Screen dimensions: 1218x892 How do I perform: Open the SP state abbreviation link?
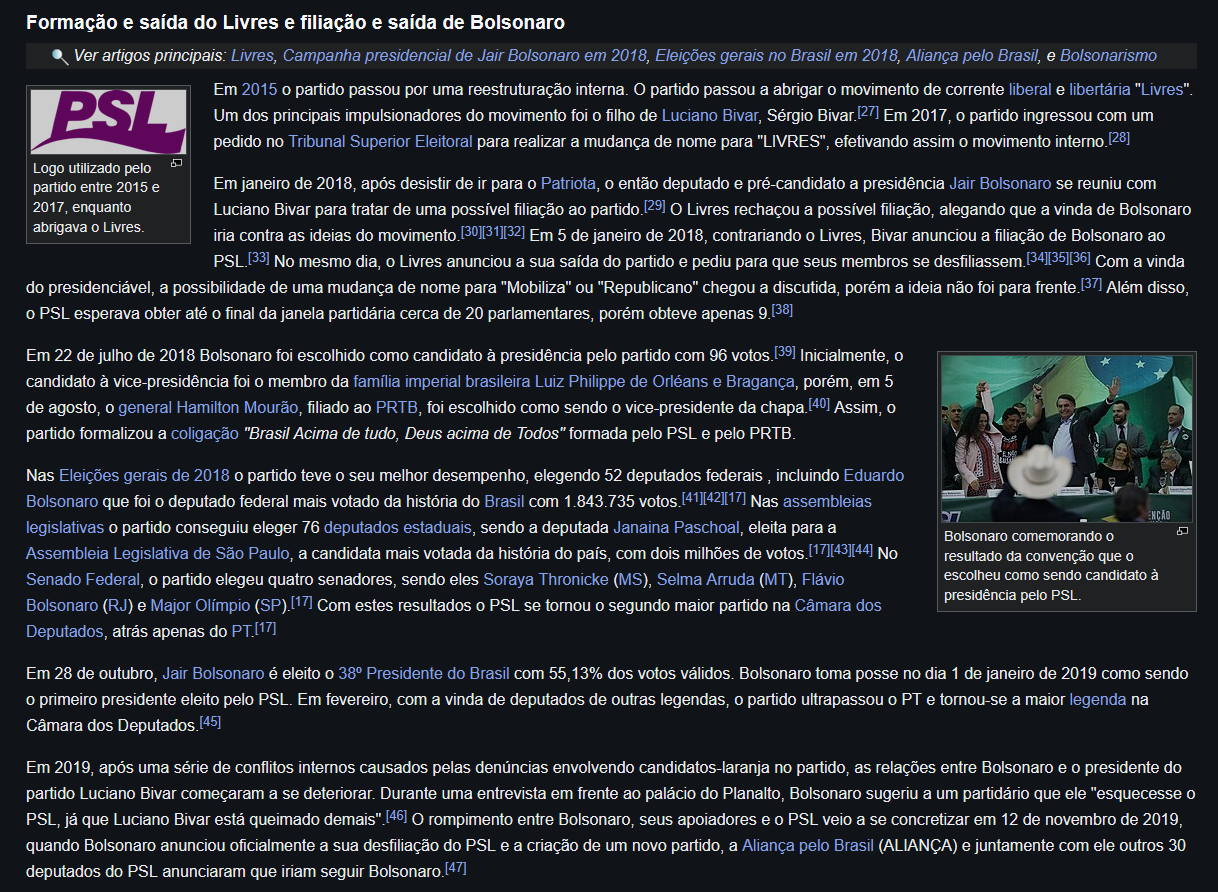[x=269, y=605]
